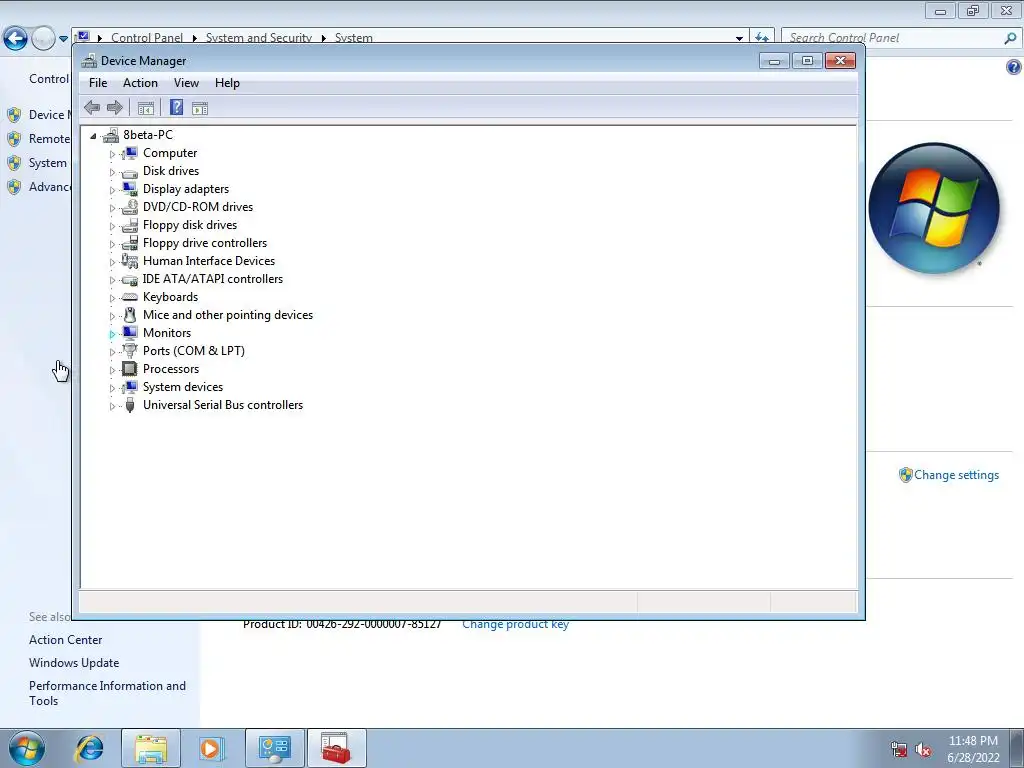Expand the DVD/CD-ROM drives node arrow
This screenshot has height=768, width=1024.
pyautogui.click(x=112, y=208)
